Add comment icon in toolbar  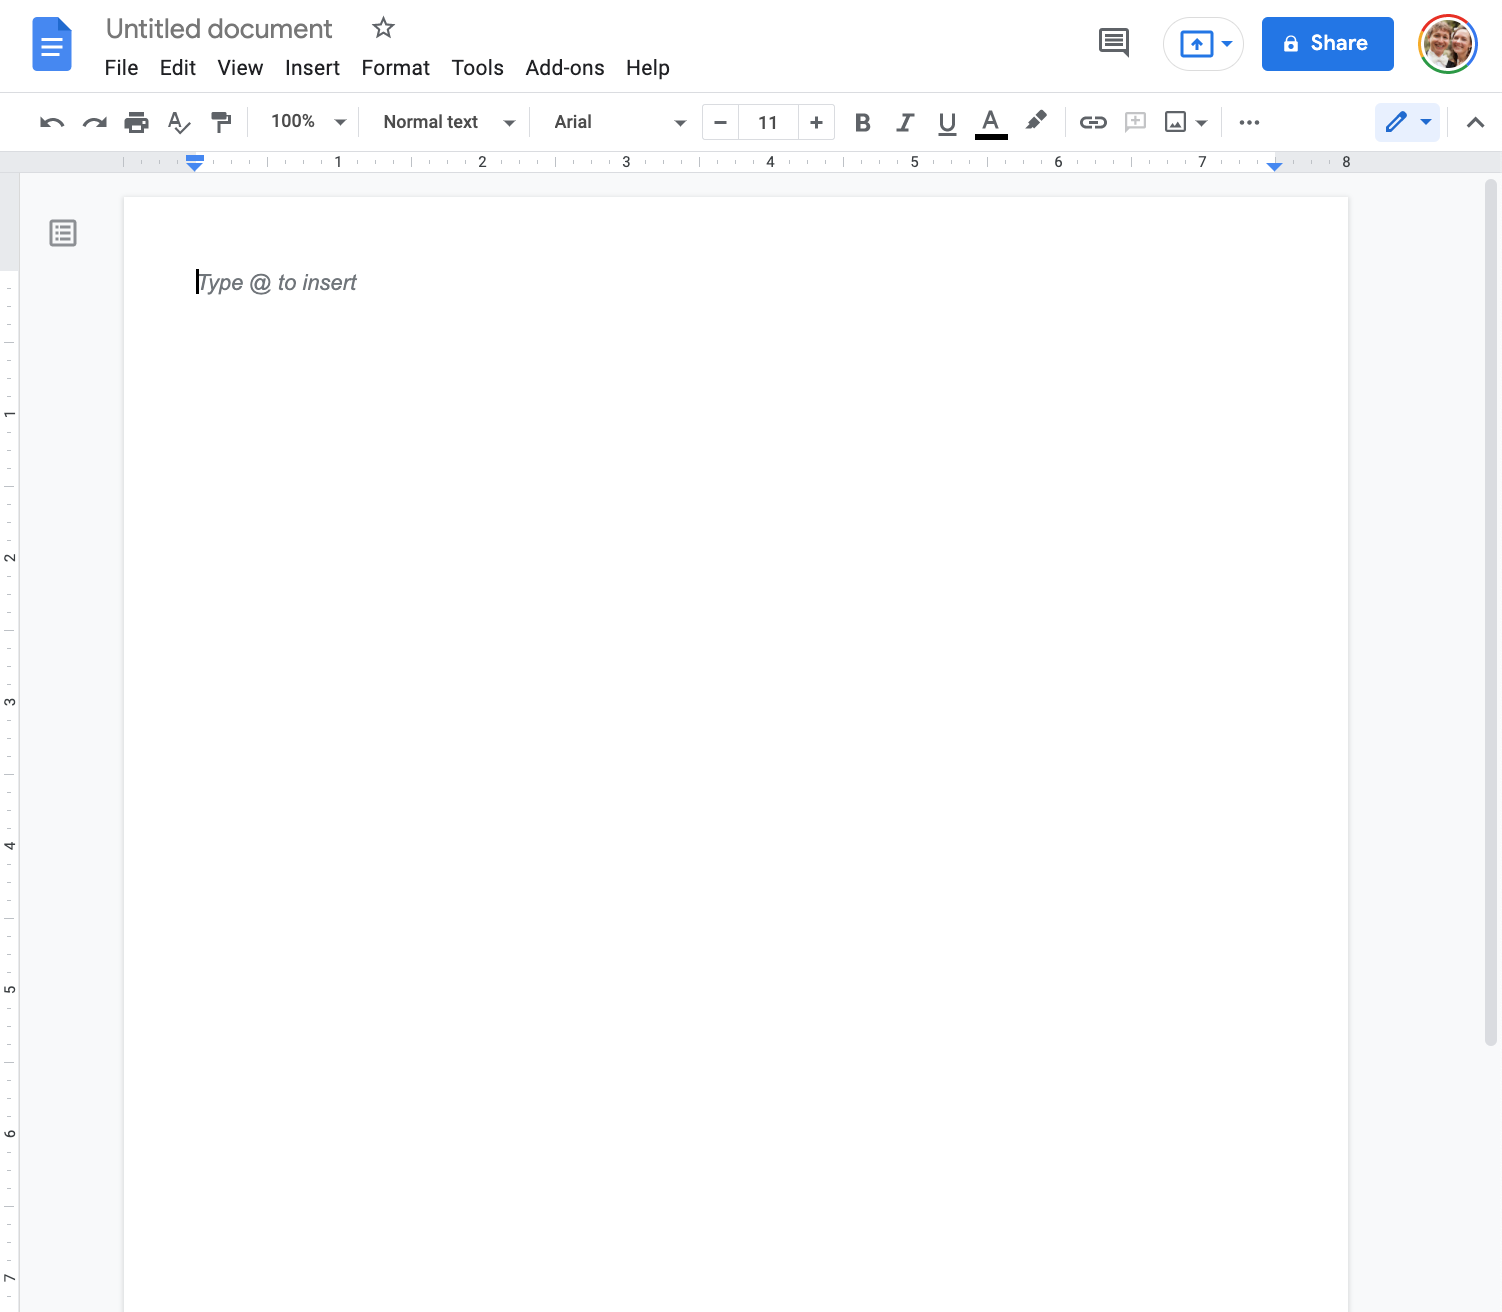tap(1135, 122)
